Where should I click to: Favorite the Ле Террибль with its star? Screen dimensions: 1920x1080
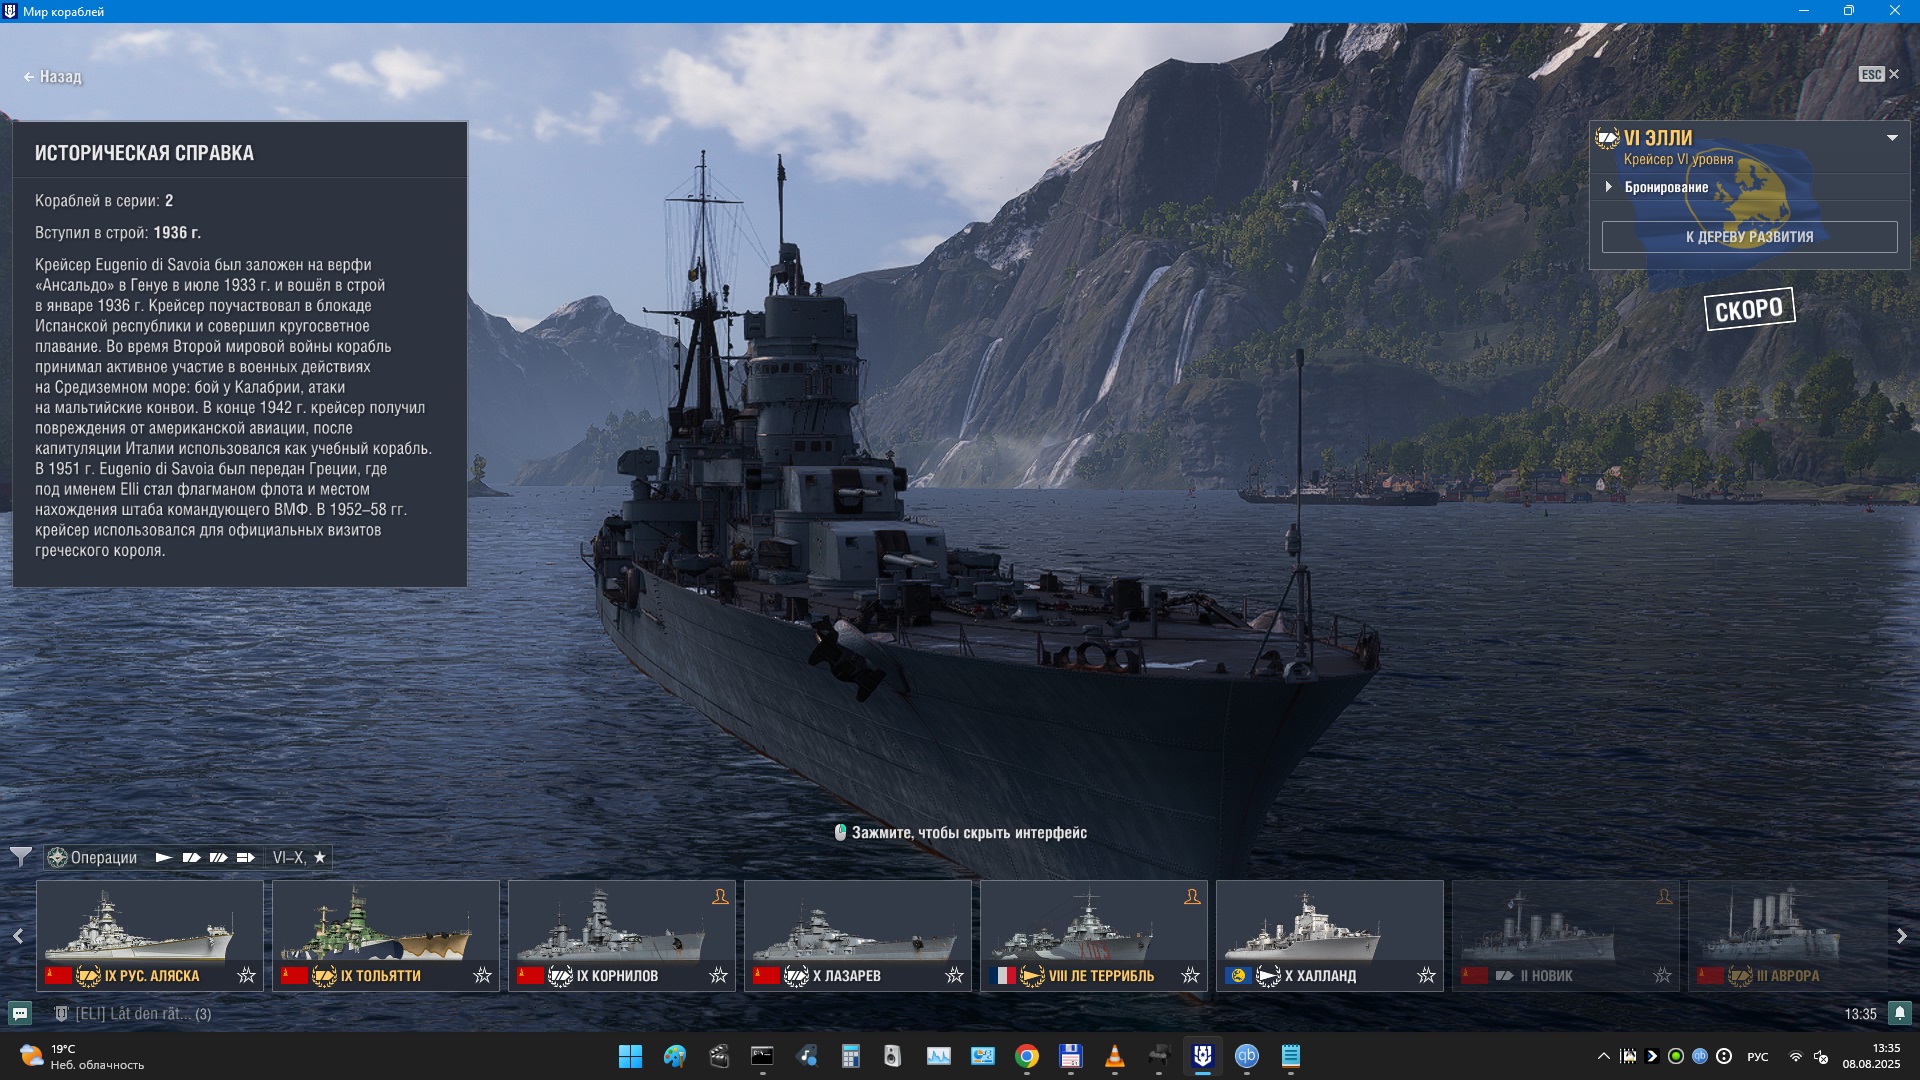click(x=1190, y=975)
